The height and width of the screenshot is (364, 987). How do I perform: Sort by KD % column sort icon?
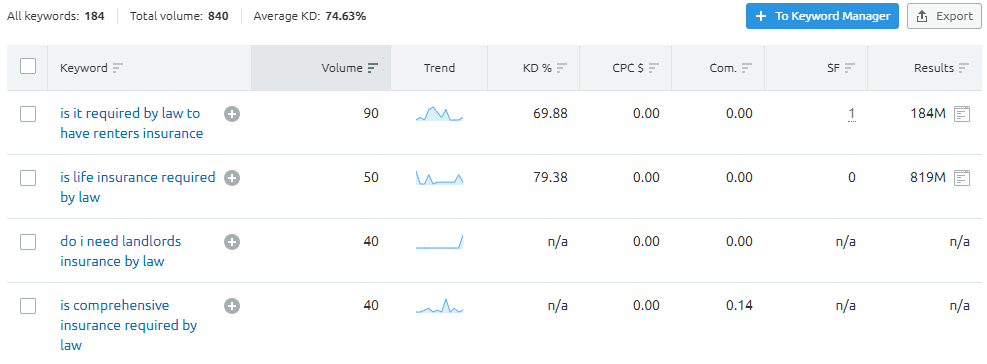point(562,68)
